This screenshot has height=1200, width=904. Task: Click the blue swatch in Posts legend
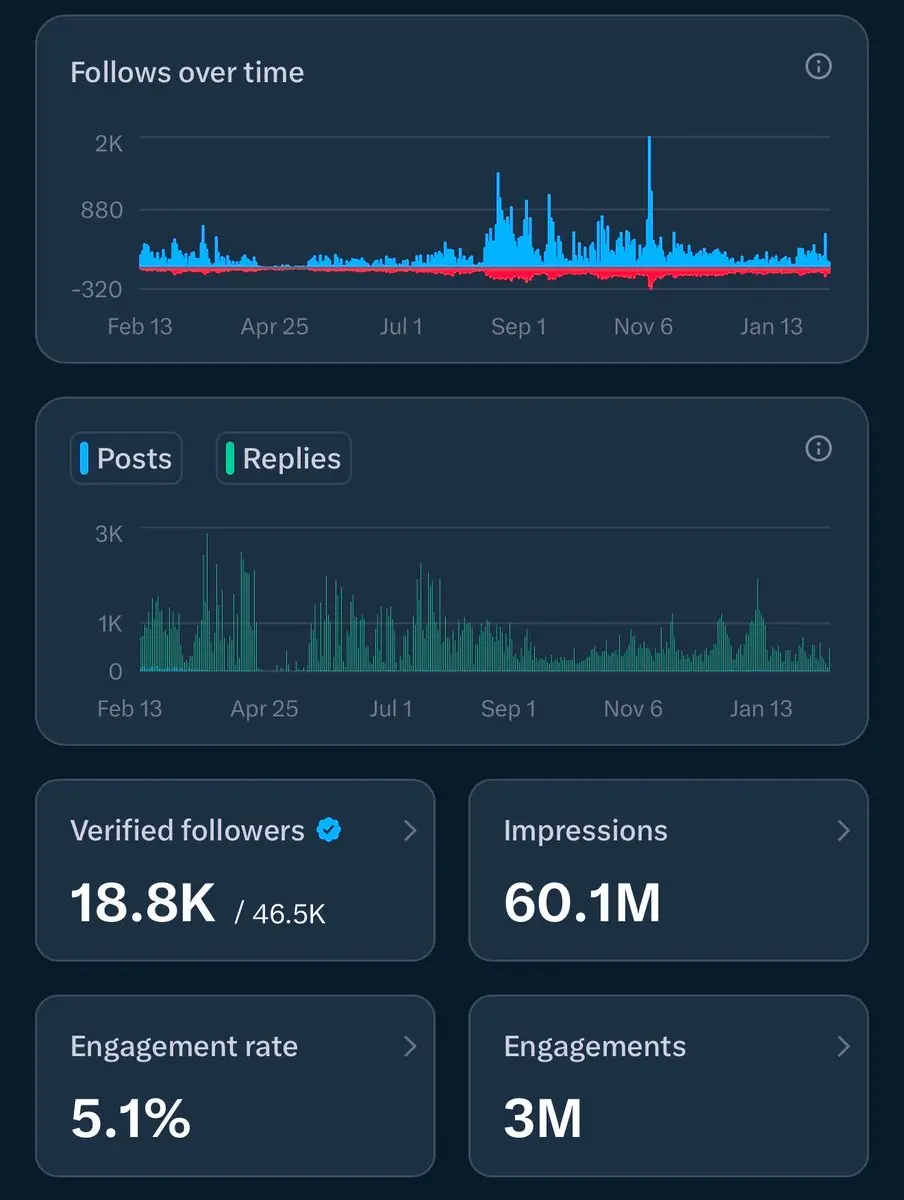pyautogui.click(x=84, y=458)
